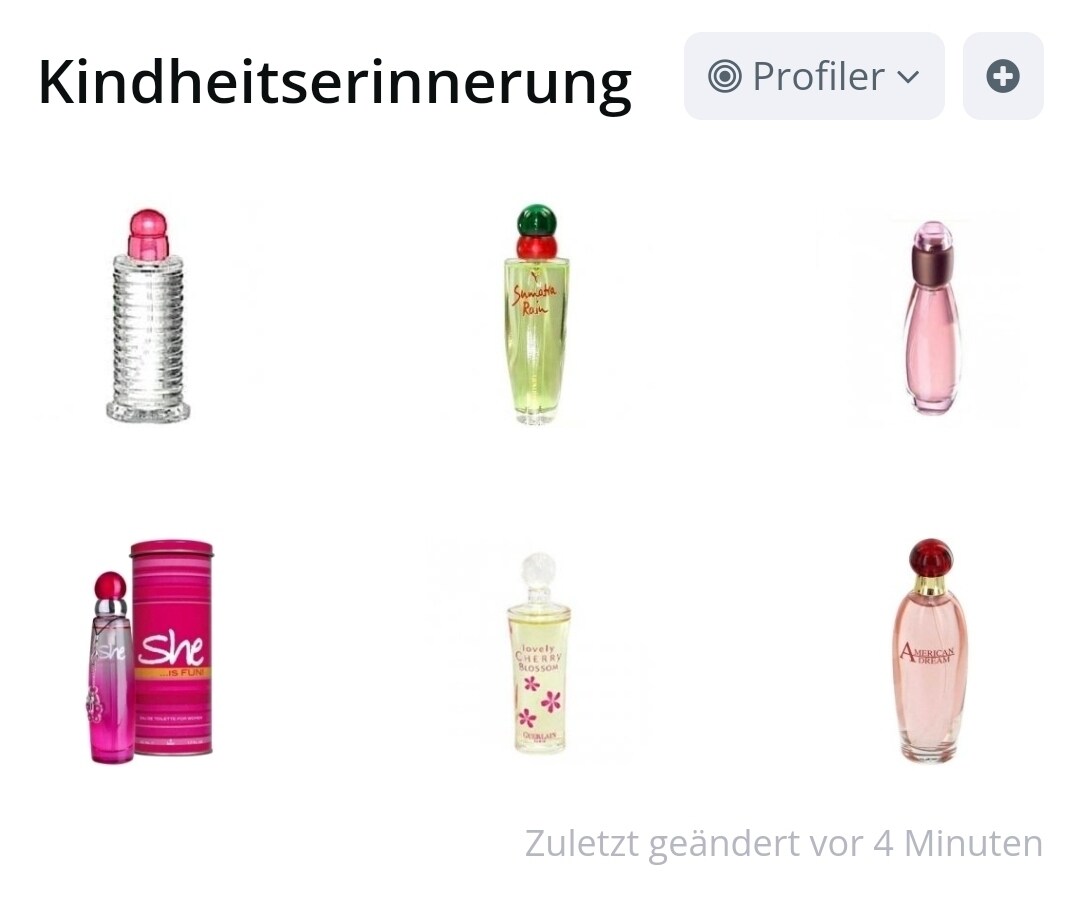Click the add plus icon button
Image resolution: width=1080 pixels, height=902 pixels.
coord(1002,76)
